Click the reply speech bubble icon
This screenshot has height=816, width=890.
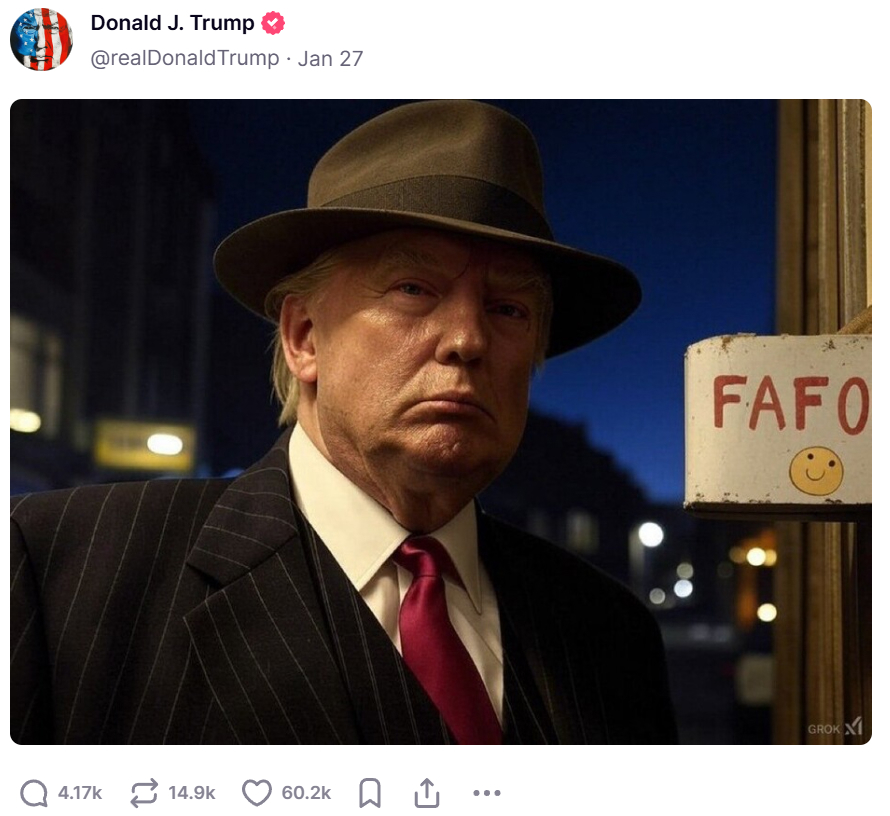tap(34, 793)
